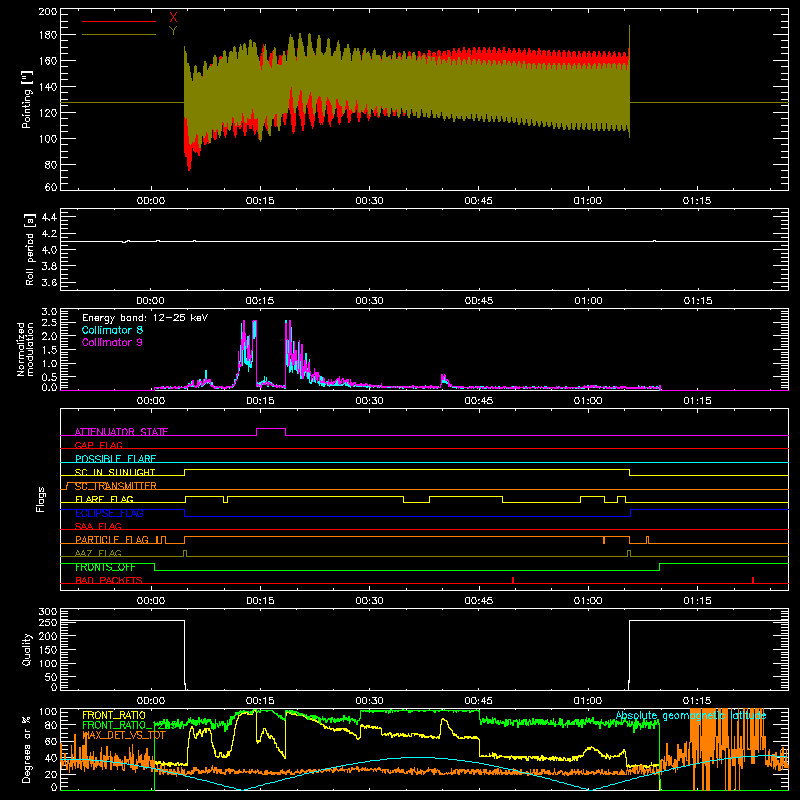Viewport: 800px width, 800px height.
Task: Click the olive Y legend line sample
Action: 119,35
